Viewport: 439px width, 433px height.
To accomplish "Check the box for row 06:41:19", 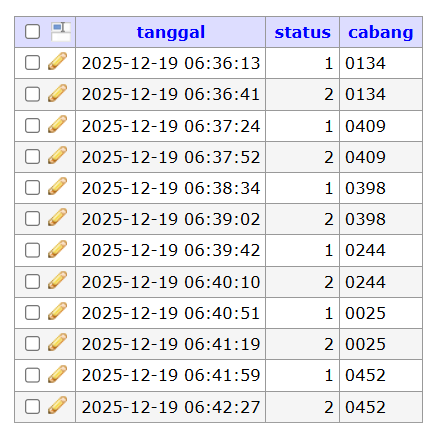I will pos(33,344).
